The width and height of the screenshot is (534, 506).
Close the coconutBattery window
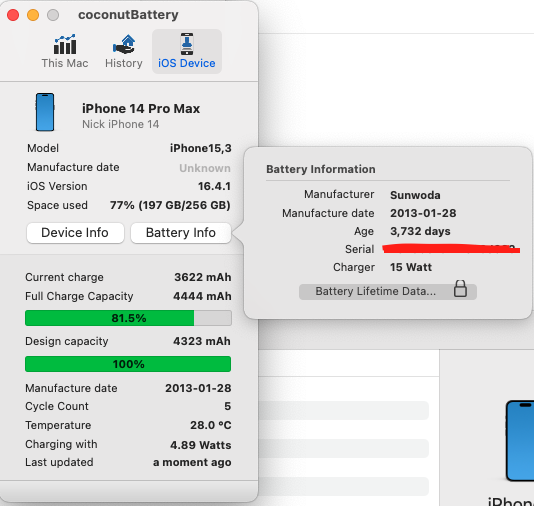click(13, 15)
